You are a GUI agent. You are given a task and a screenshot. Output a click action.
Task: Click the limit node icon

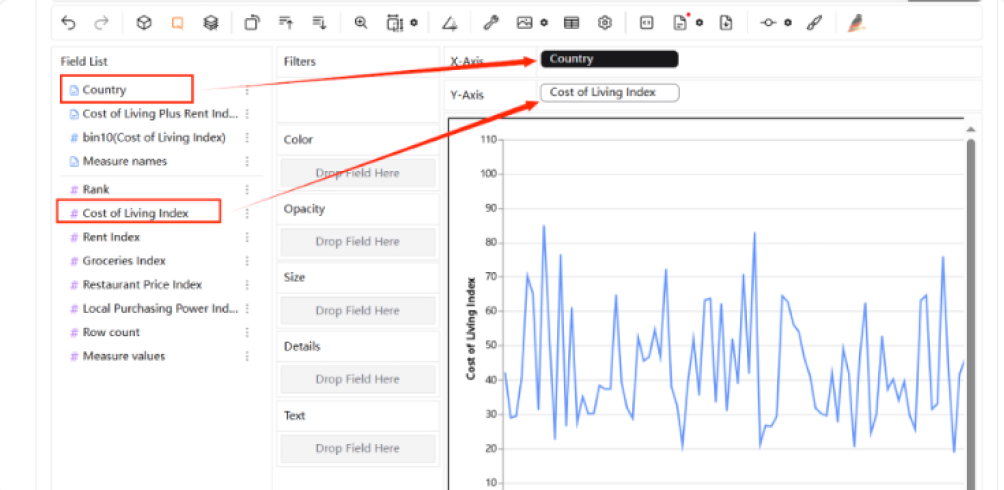[768, 23]
